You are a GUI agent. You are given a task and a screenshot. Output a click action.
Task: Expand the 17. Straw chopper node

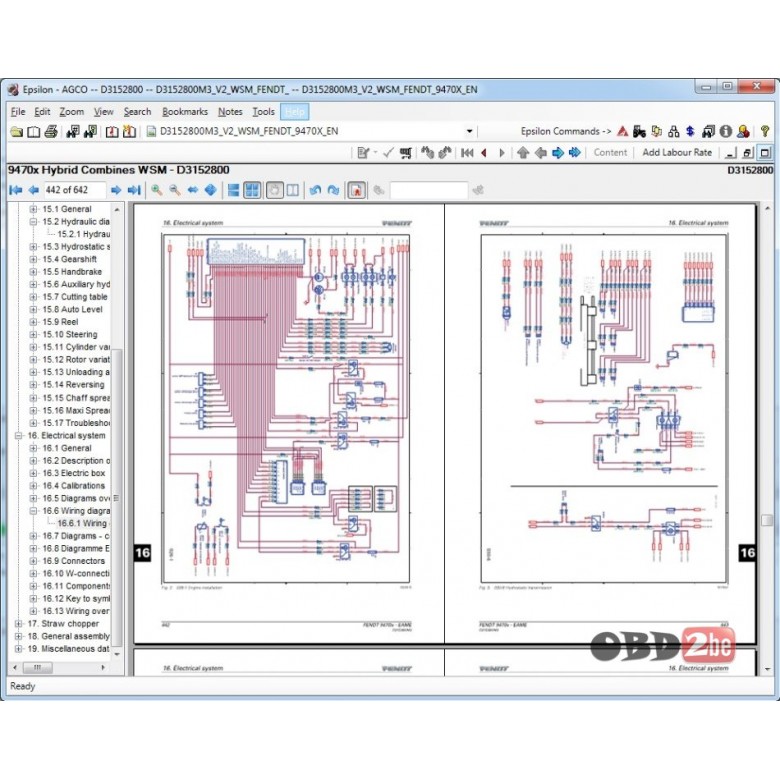[18, 624]
